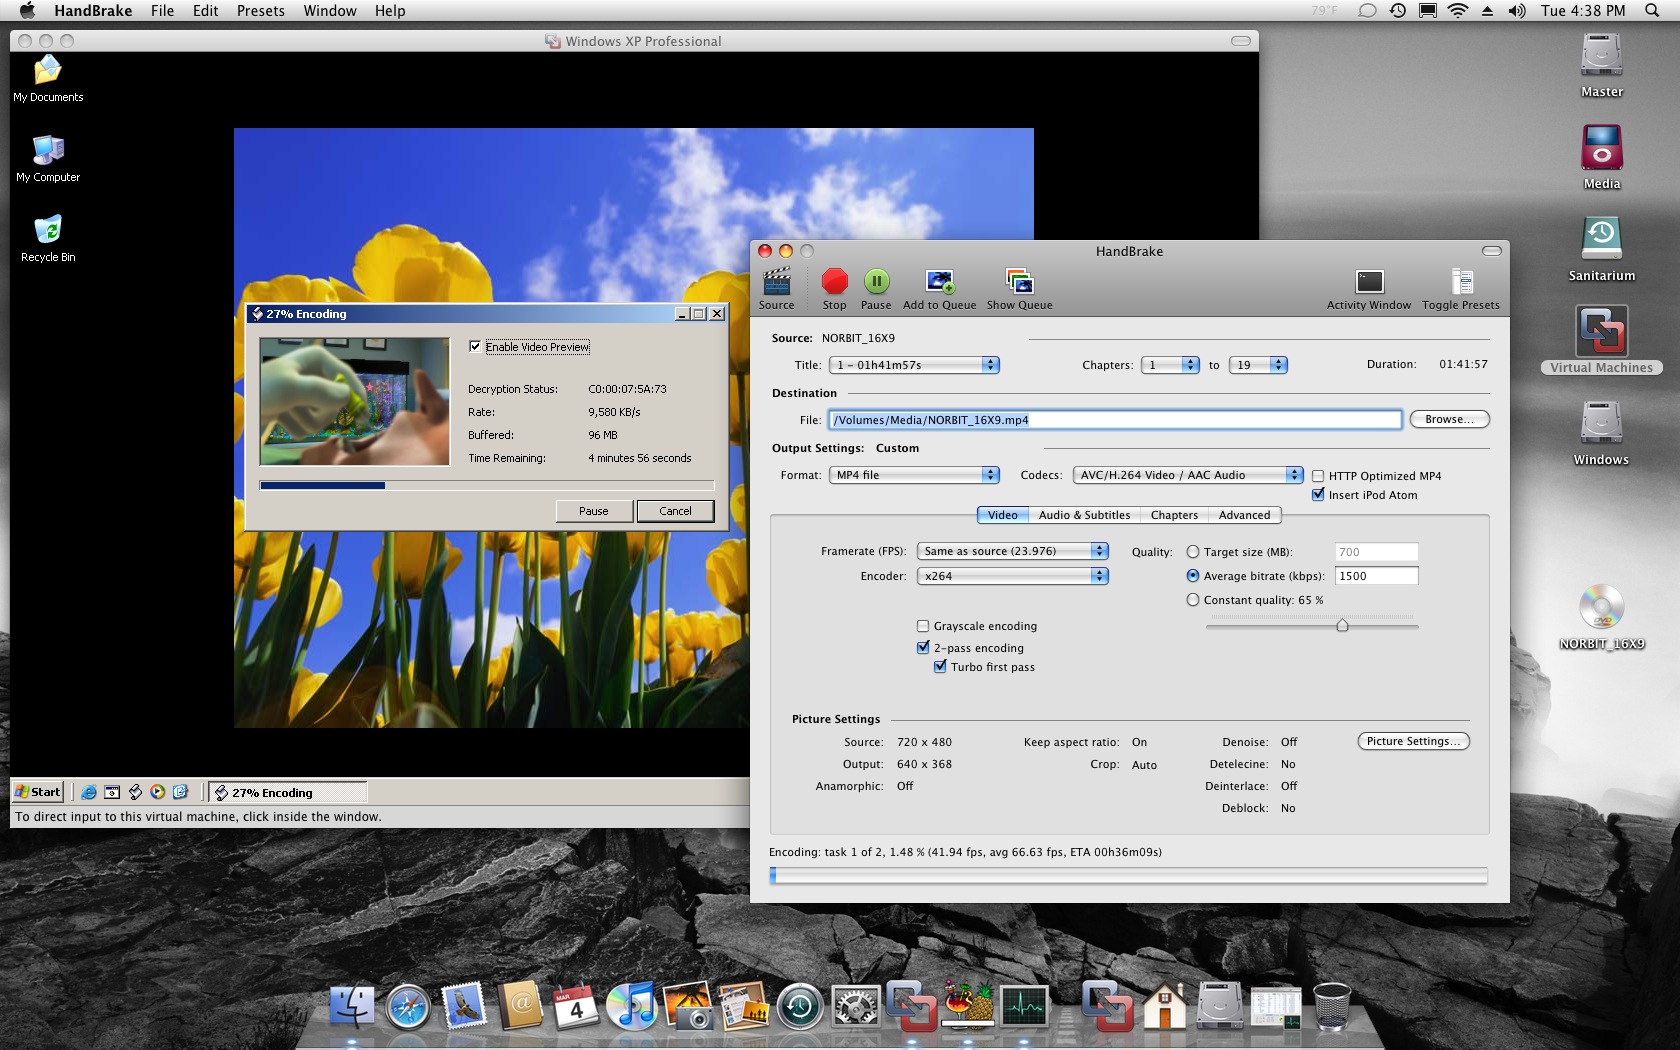Expand the Encoder dropdown set to x264
Viewport: 1680px width, 1050px height.
(1013, 576)
